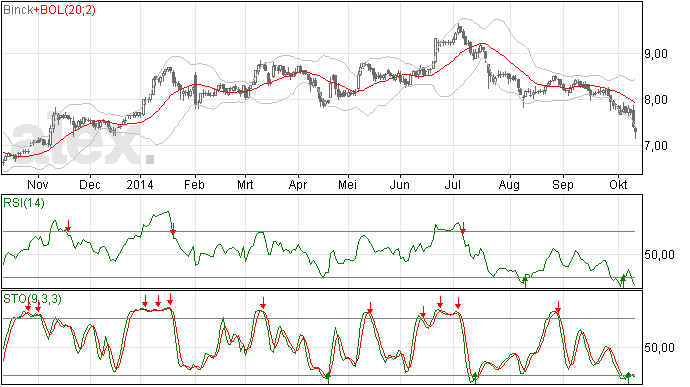690x387 pixels.
Task: Click the green STO buy arrow in late April
Action: pos(328,378)
